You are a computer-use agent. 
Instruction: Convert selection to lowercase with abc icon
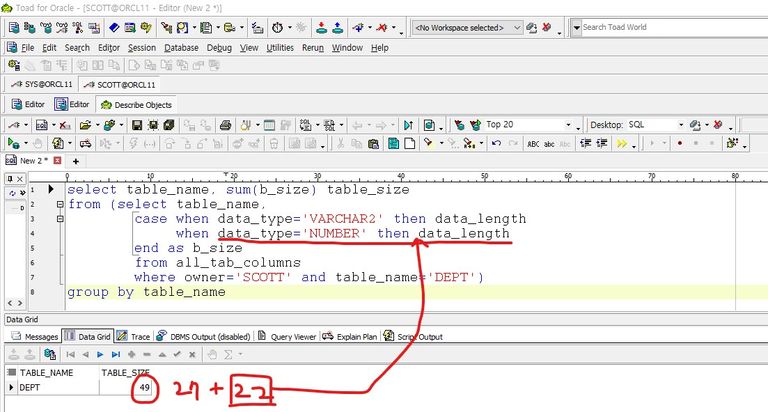[x=549, y=144]
